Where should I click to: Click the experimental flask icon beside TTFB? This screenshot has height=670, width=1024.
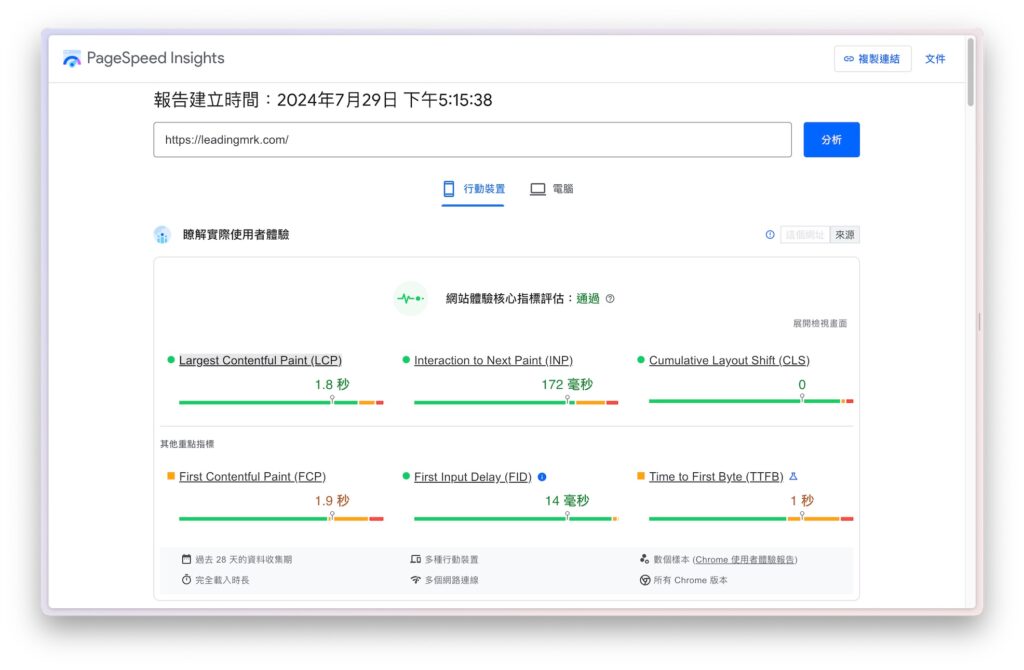pyautogui.click(x=793, y=476)
